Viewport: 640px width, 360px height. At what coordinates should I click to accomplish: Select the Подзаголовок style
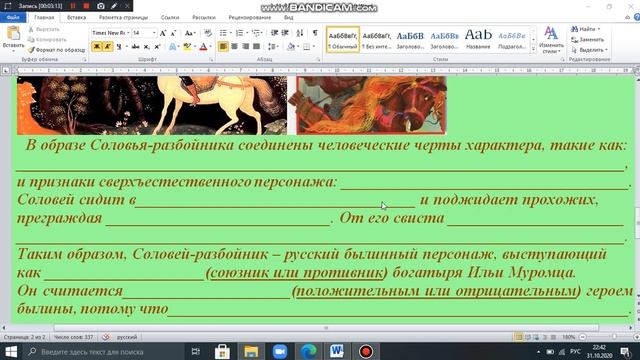click(x=512, y=40)
